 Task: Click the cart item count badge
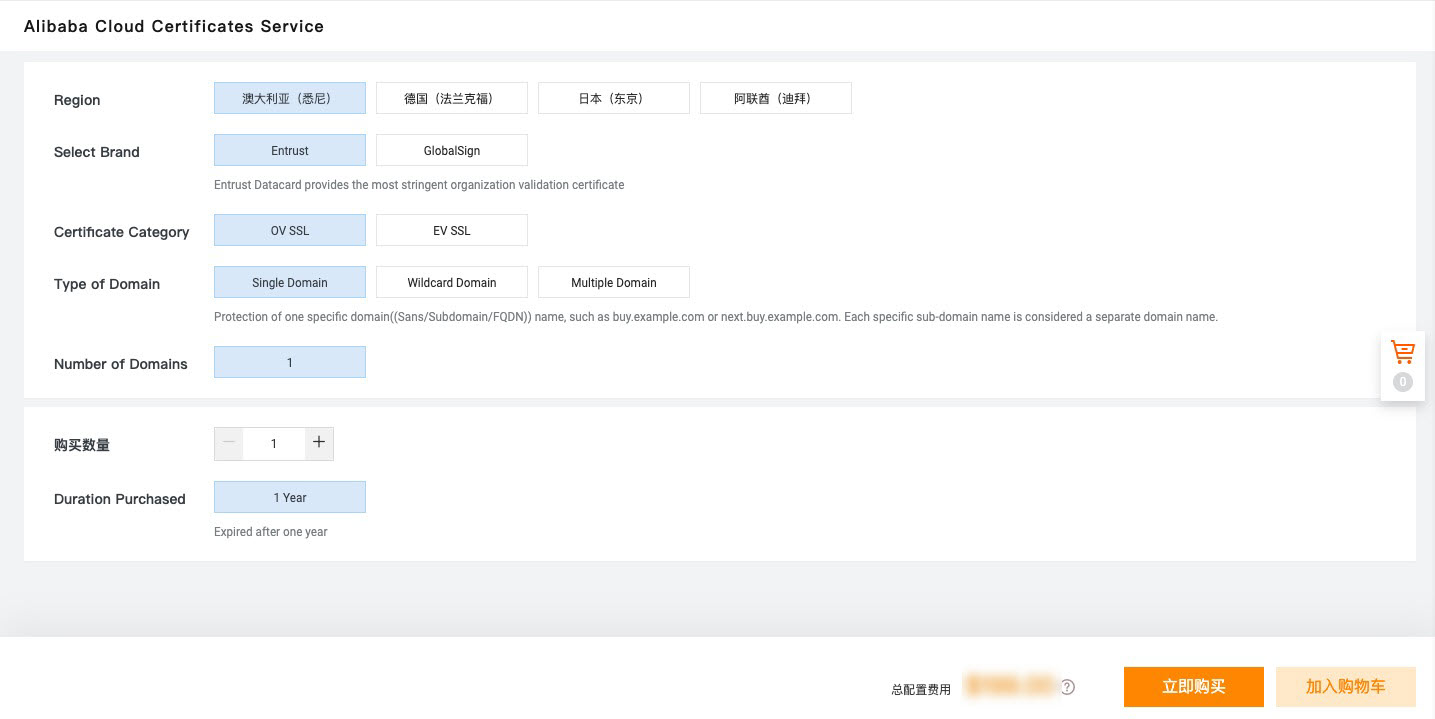1403,382
